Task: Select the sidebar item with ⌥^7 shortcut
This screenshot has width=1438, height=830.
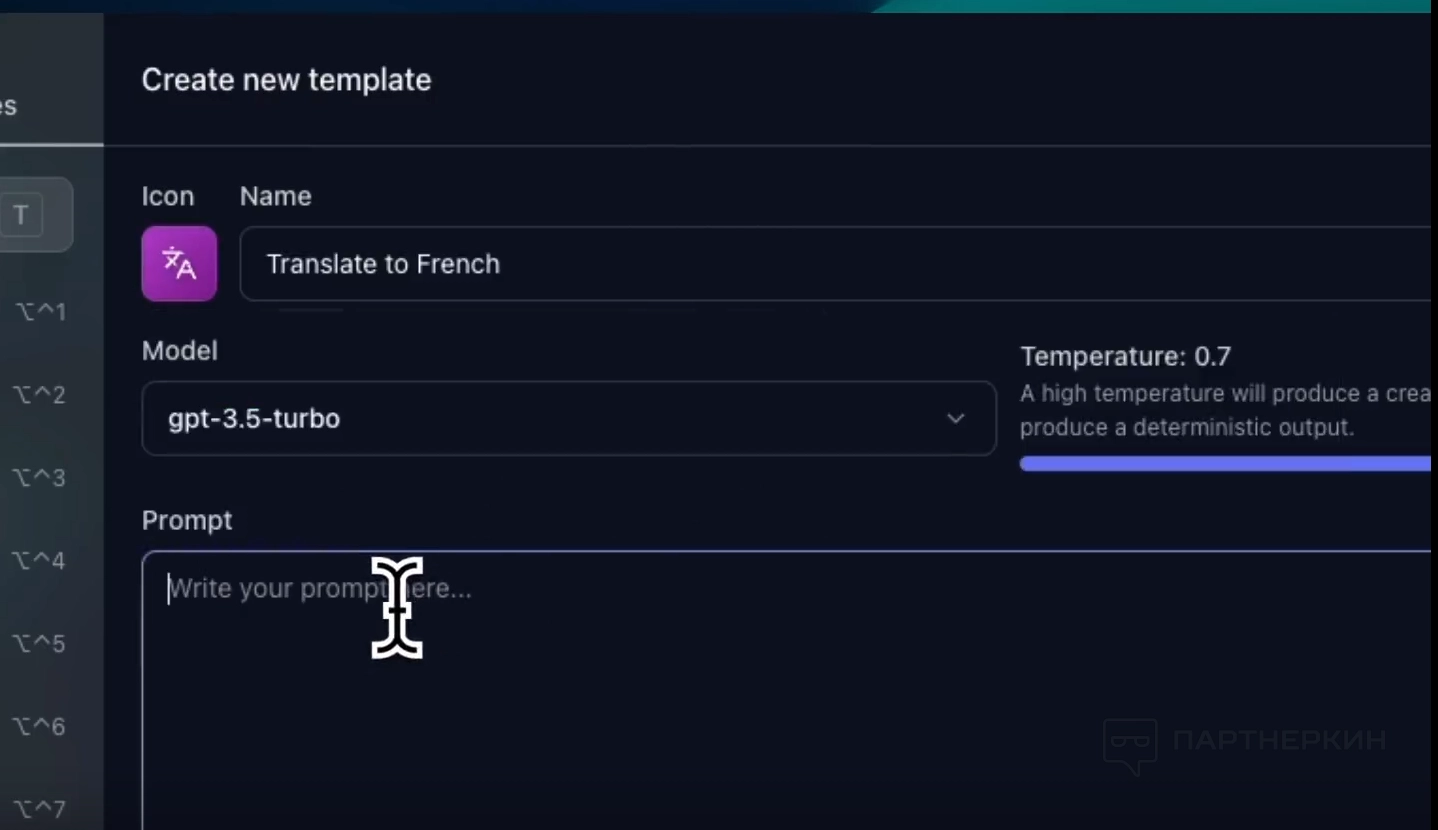Action: pos(40,808)
